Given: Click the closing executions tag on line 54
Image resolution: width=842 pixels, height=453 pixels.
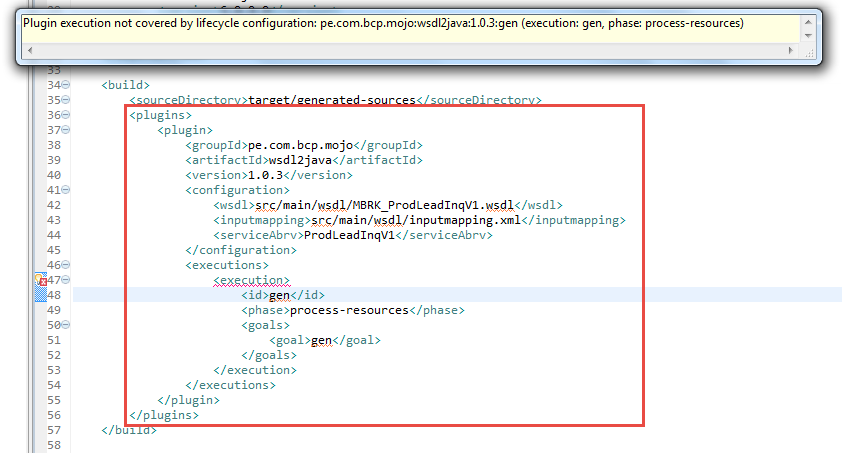Looking at the screenshot, I should tap(230, 385).
